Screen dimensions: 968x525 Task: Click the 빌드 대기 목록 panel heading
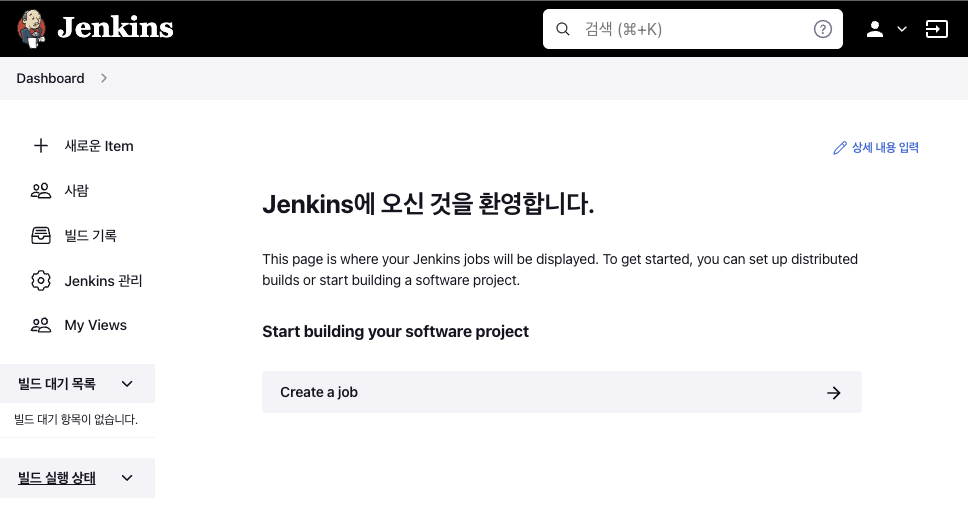[x=57, y=384]
